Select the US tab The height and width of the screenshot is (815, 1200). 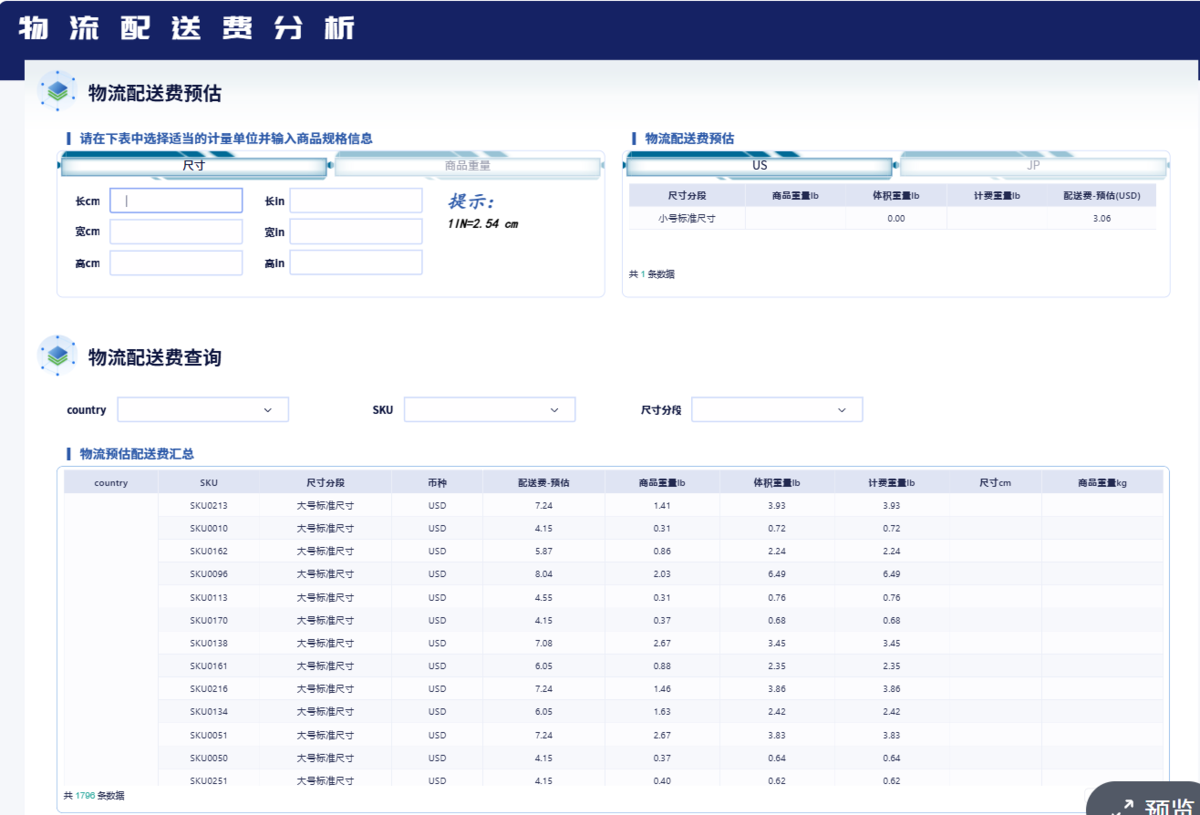click(x=759, y=166)
